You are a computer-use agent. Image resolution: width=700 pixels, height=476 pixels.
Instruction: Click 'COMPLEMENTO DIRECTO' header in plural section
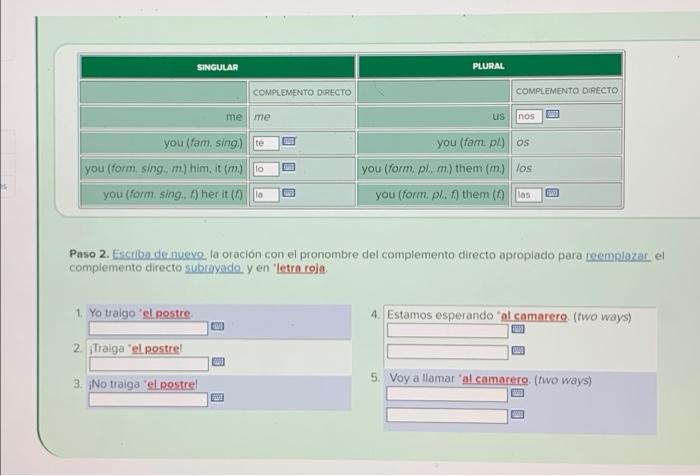point(567,91)
